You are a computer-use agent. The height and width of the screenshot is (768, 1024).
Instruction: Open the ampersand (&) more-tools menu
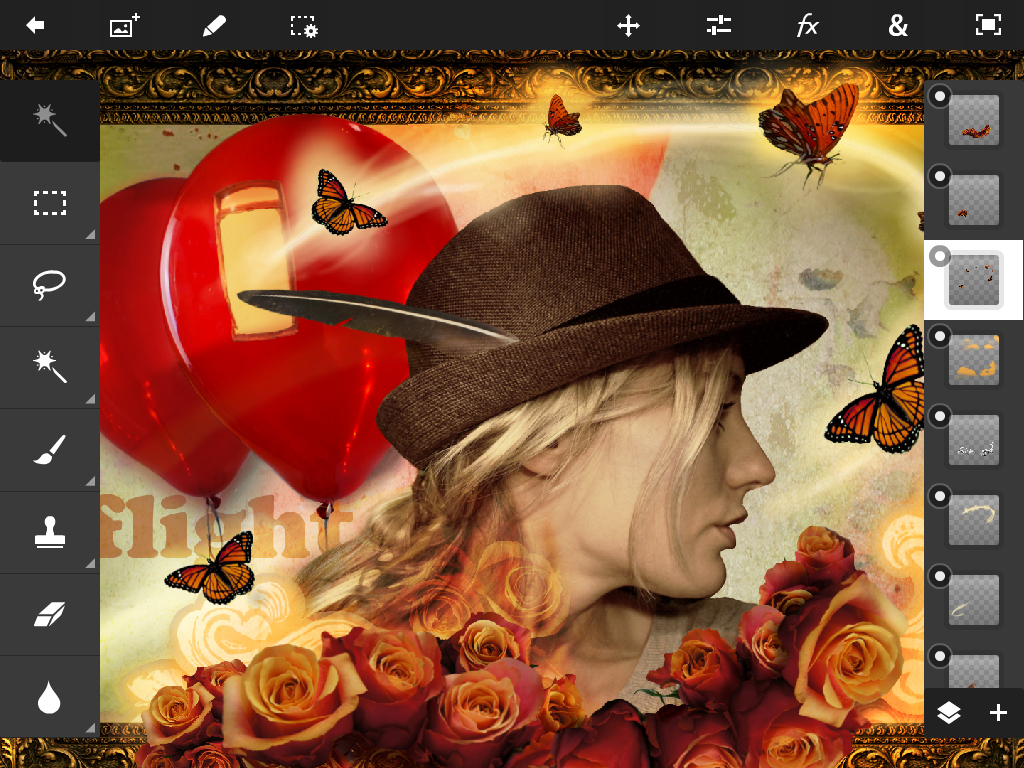point(898,26)
